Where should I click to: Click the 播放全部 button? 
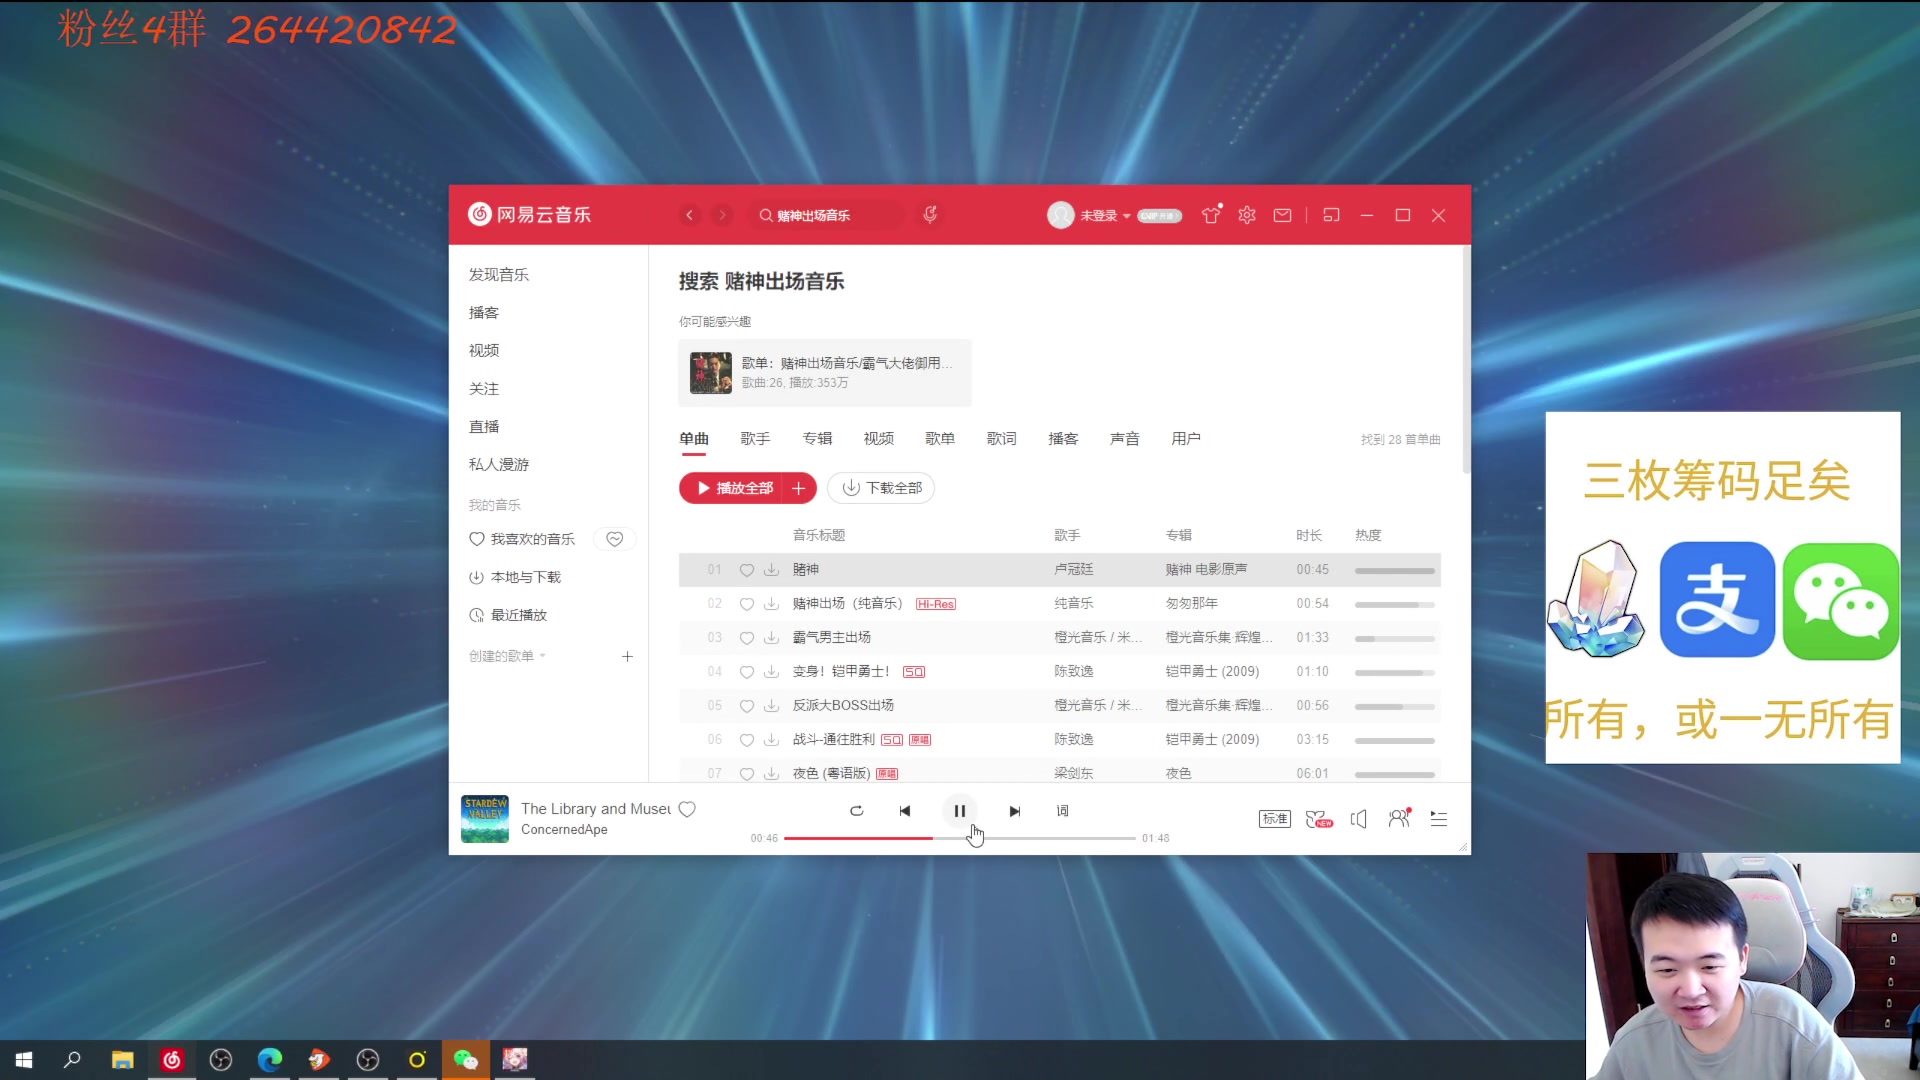tap(734, 488)
